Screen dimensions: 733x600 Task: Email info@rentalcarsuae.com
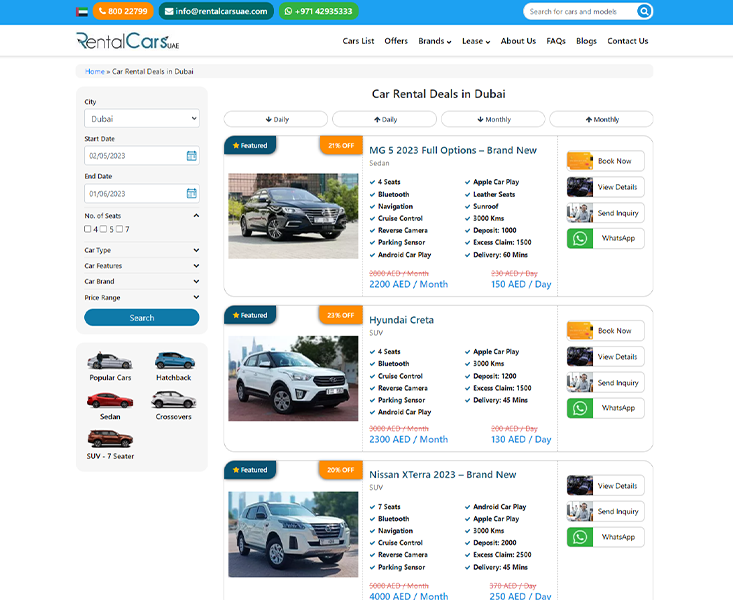pyautogui.click(x=216, y=11)
